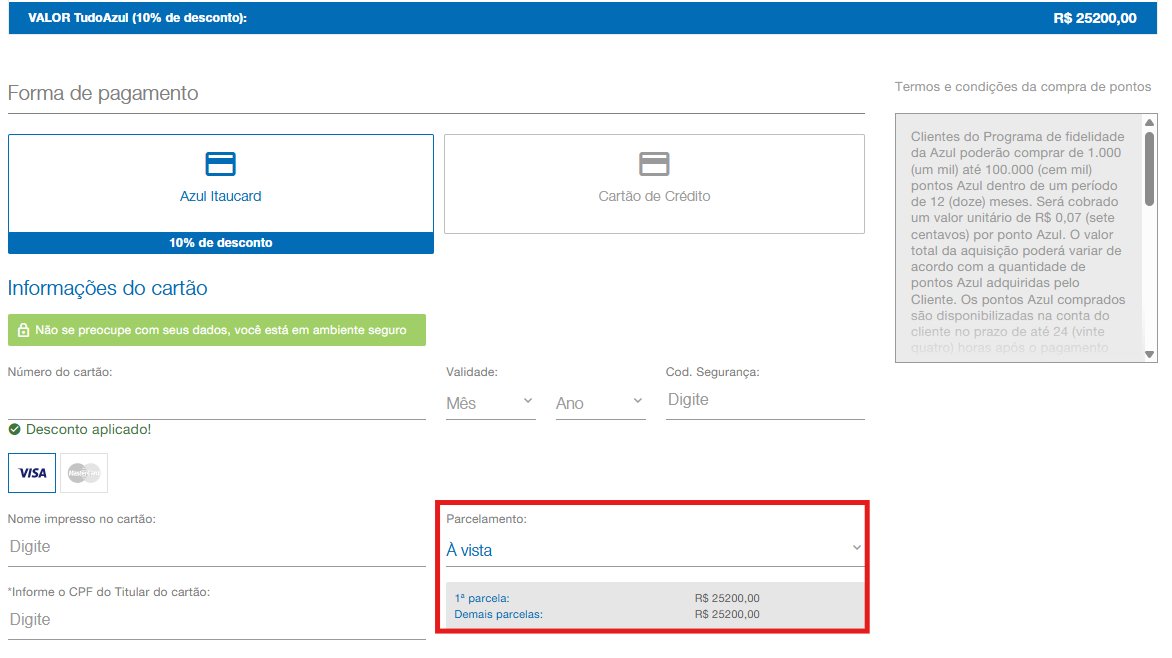Click the secure environment notice text

tap(220, 330)
